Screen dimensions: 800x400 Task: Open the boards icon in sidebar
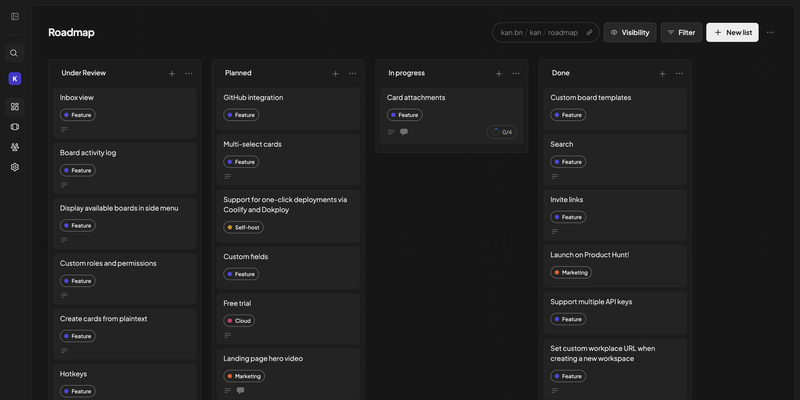click(15, 107)
